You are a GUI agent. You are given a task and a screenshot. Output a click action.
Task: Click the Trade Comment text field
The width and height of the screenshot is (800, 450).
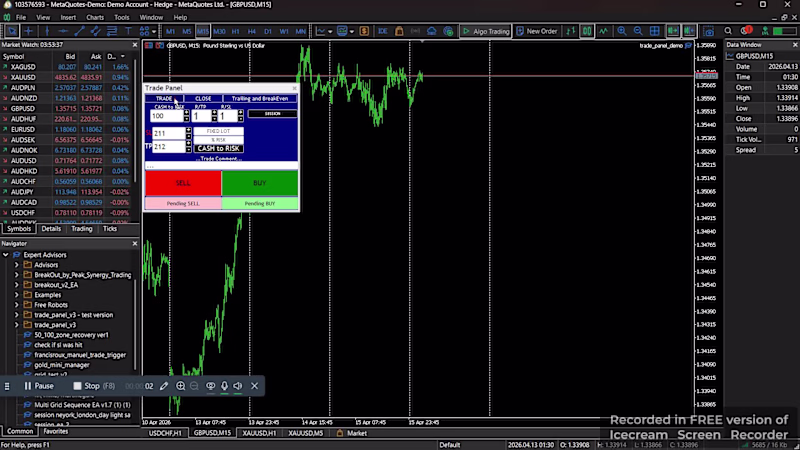[221, 165]
